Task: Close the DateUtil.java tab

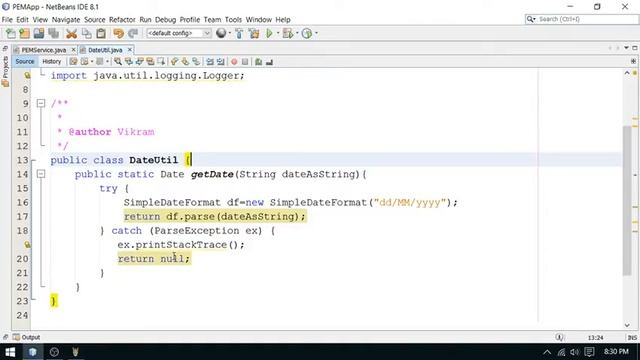Action: coord(130,50)
